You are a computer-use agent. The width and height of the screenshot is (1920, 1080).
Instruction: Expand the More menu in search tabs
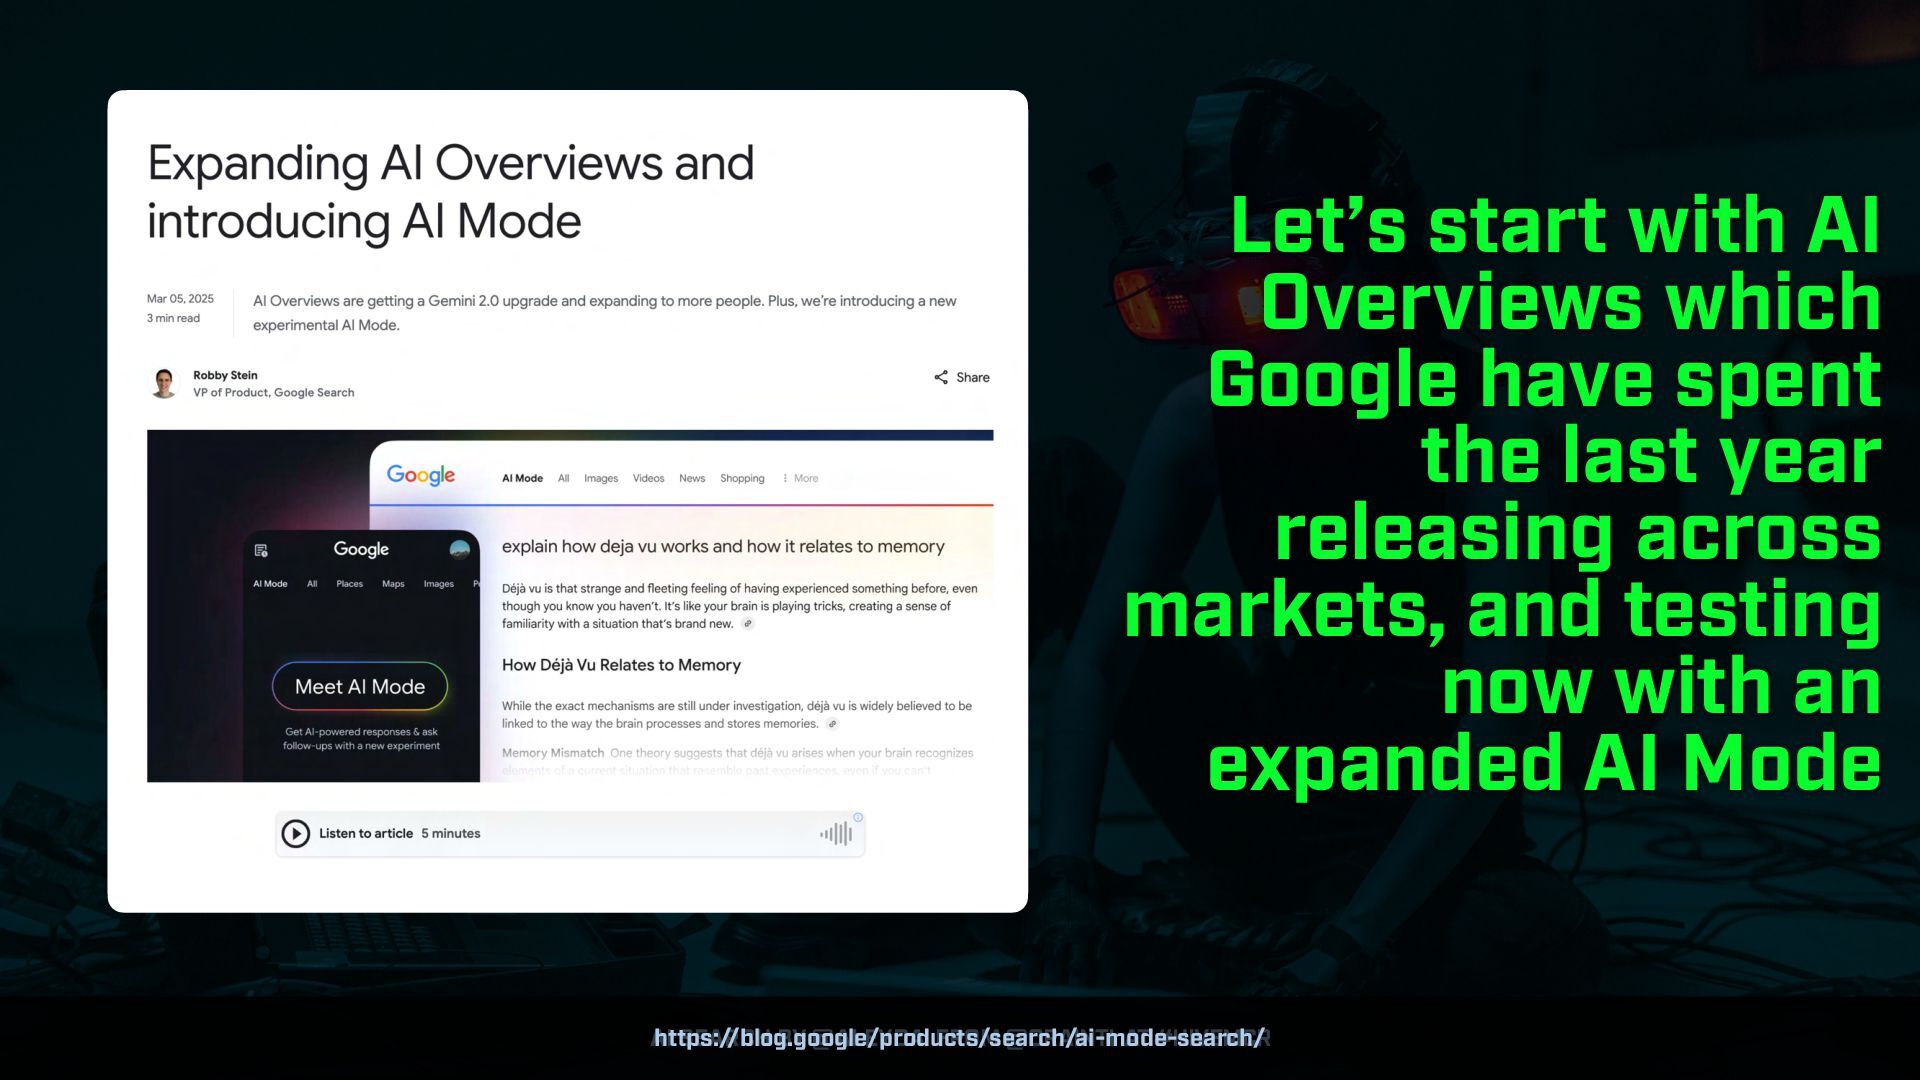(800, 478)
